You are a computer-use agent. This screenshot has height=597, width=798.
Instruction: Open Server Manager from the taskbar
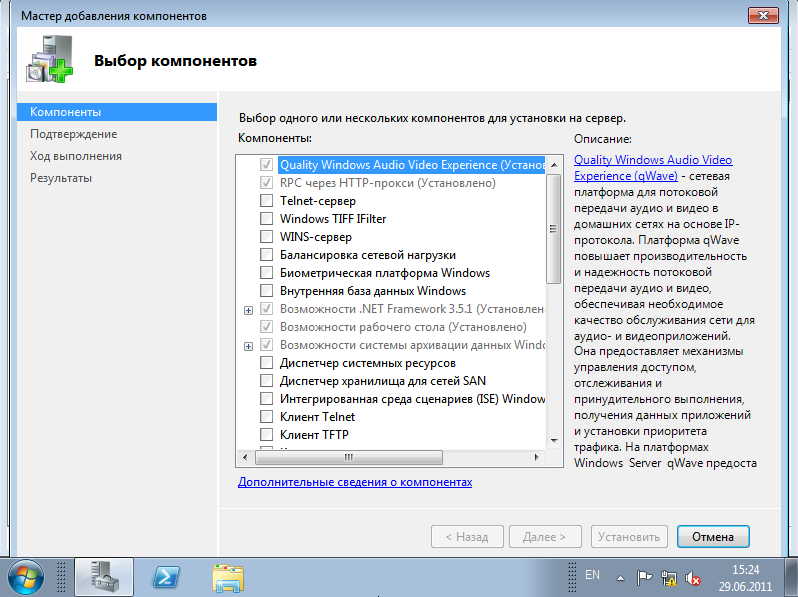pyautogui.click(x=104, y=577)
